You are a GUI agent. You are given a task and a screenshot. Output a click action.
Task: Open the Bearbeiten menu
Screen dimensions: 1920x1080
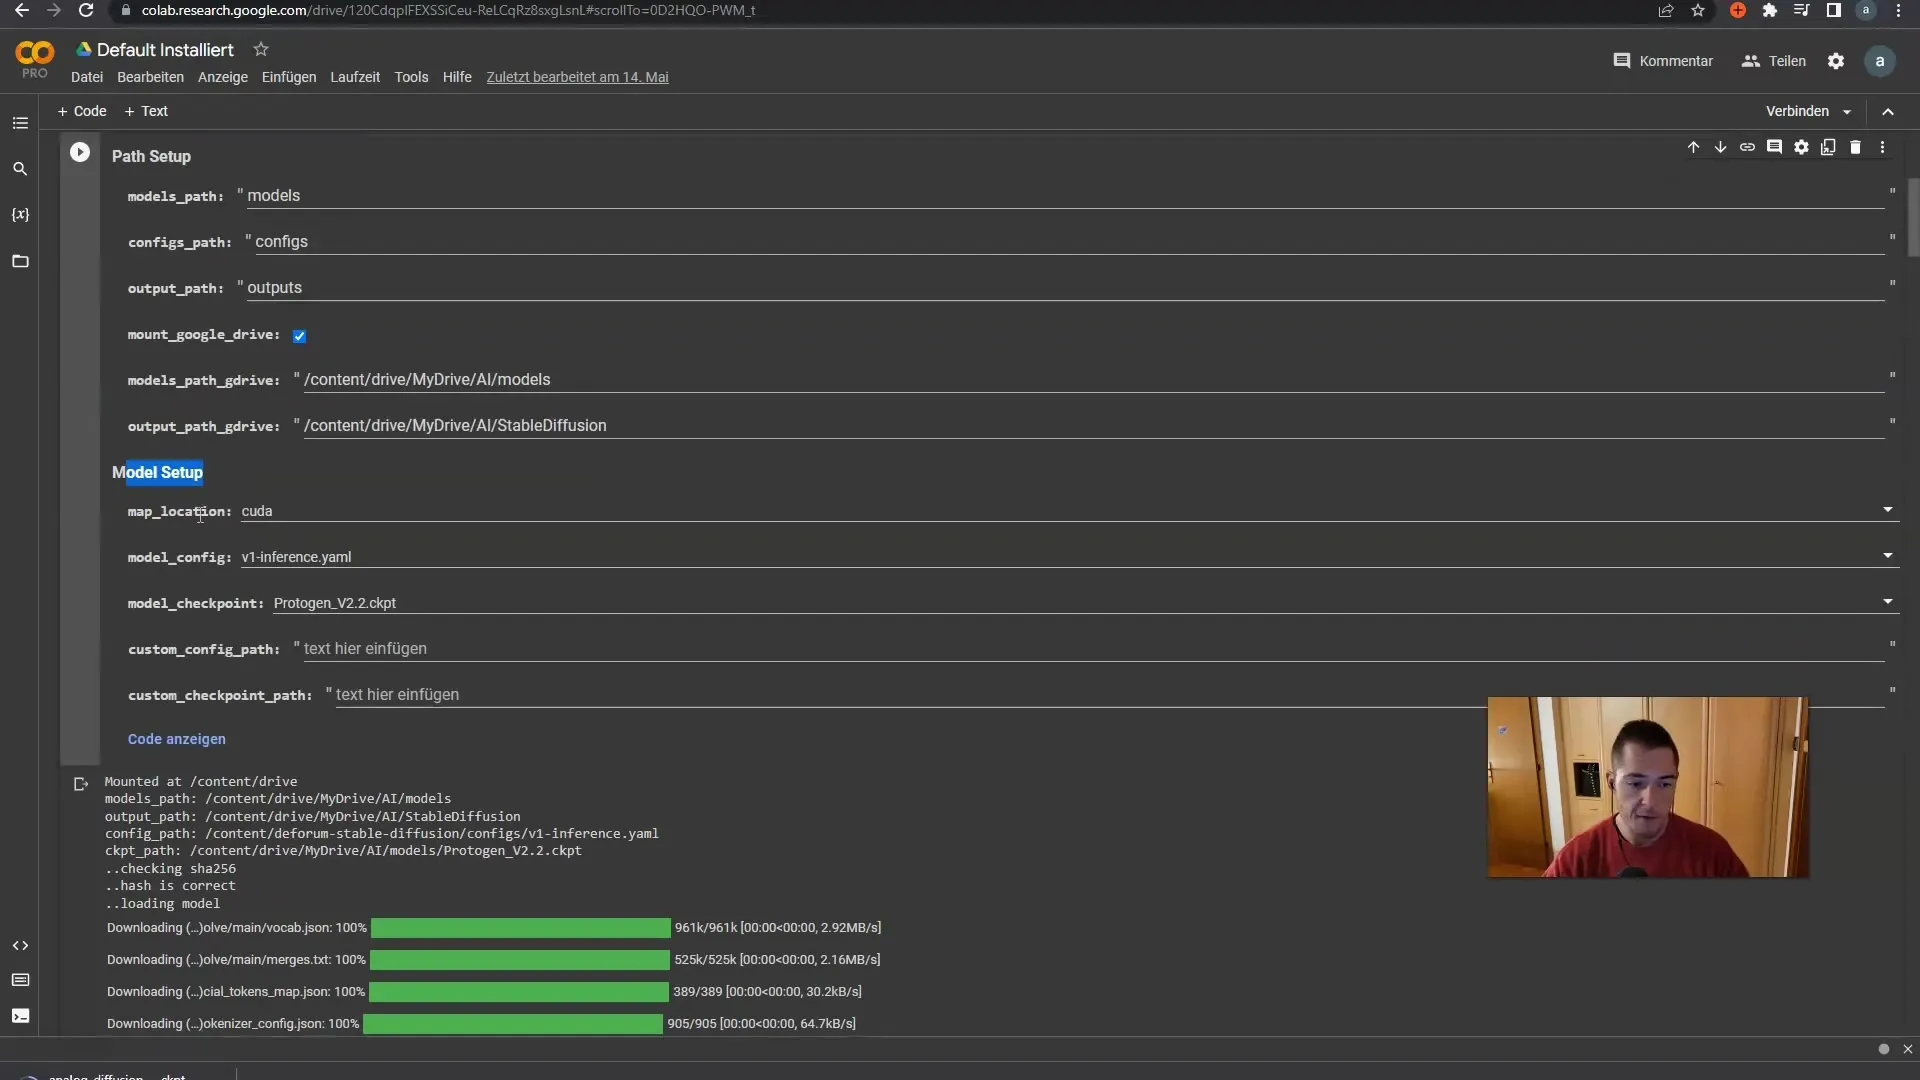pos(150,77)
